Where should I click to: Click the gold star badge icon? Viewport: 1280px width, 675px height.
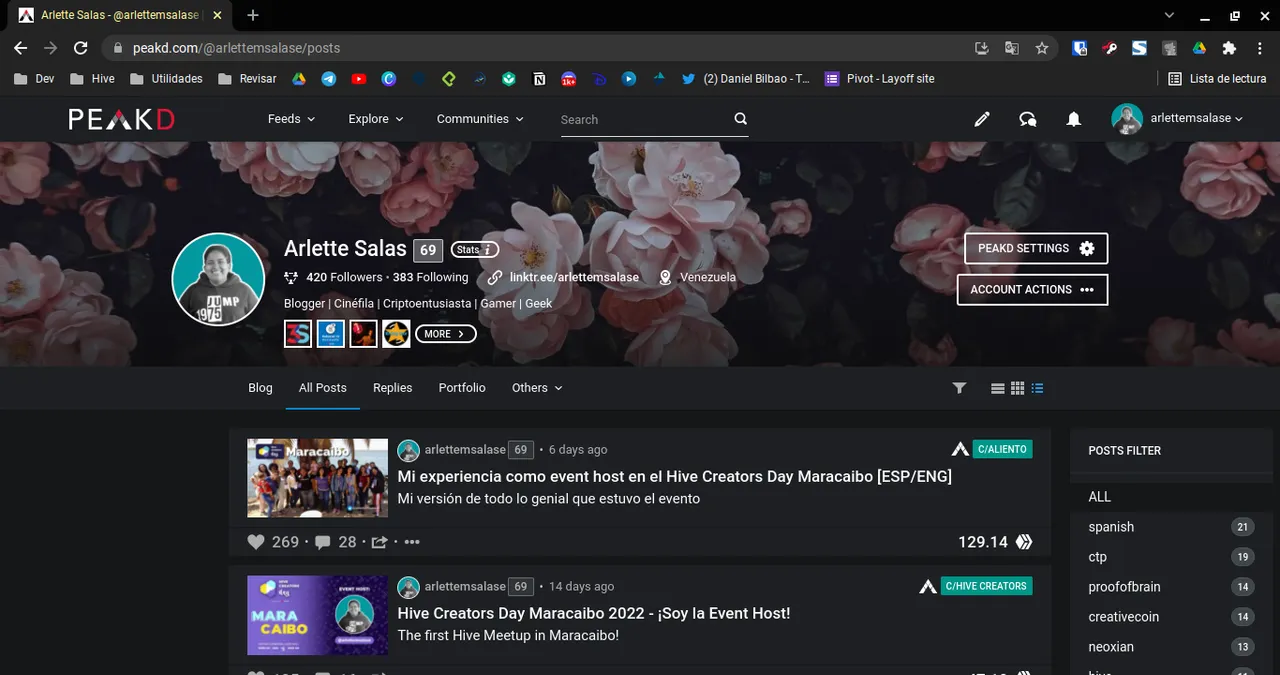click(x=396, y=334)
